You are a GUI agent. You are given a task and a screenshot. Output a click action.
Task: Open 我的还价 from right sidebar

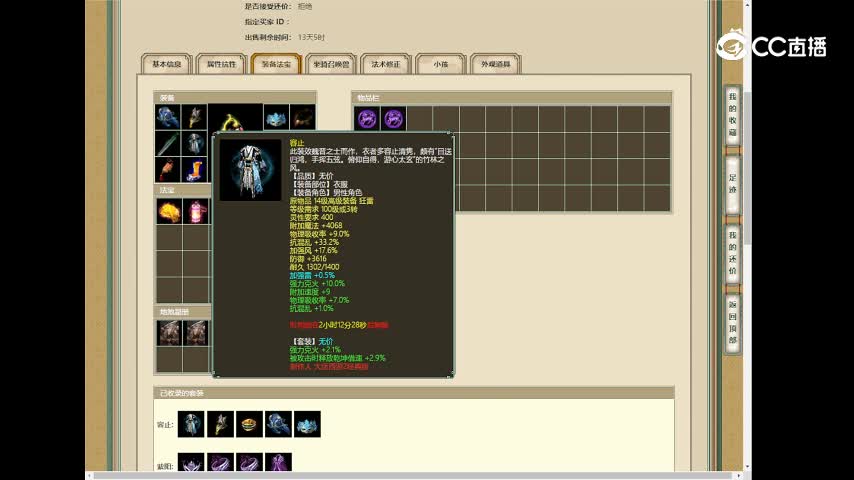click(733, 253)
